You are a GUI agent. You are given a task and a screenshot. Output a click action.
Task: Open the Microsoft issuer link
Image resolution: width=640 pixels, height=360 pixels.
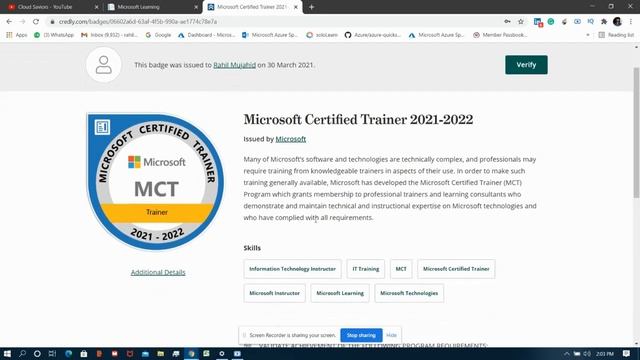tap(291, 139)
